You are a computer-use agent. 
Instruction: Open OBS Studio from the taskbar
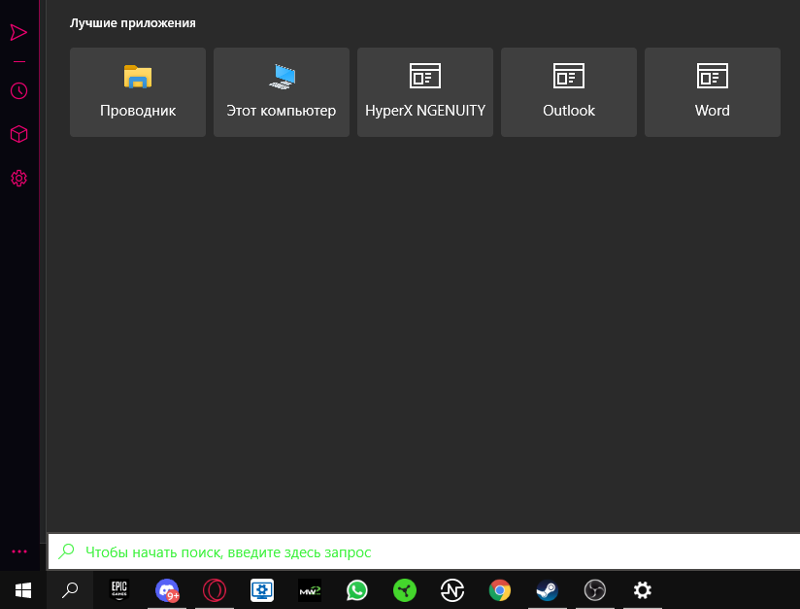(595, 591)
